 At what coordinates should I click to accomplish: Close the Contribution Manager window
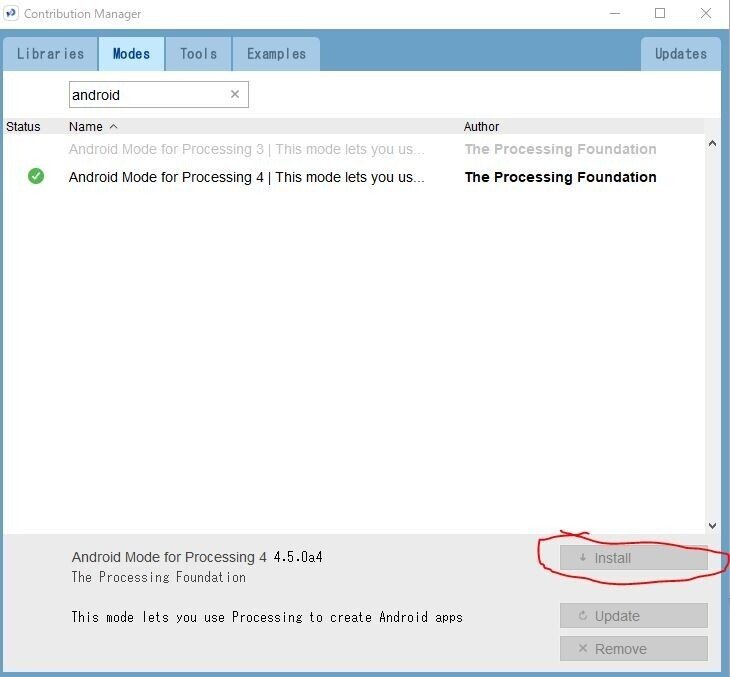tap(706, 14)
